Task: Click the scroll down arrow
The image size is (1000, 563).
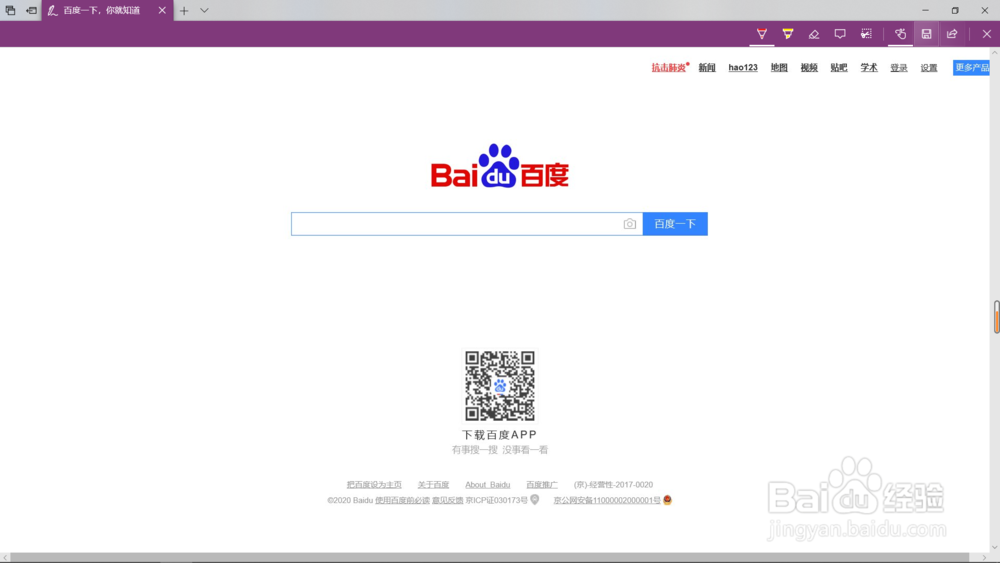Action: point(995,547)
